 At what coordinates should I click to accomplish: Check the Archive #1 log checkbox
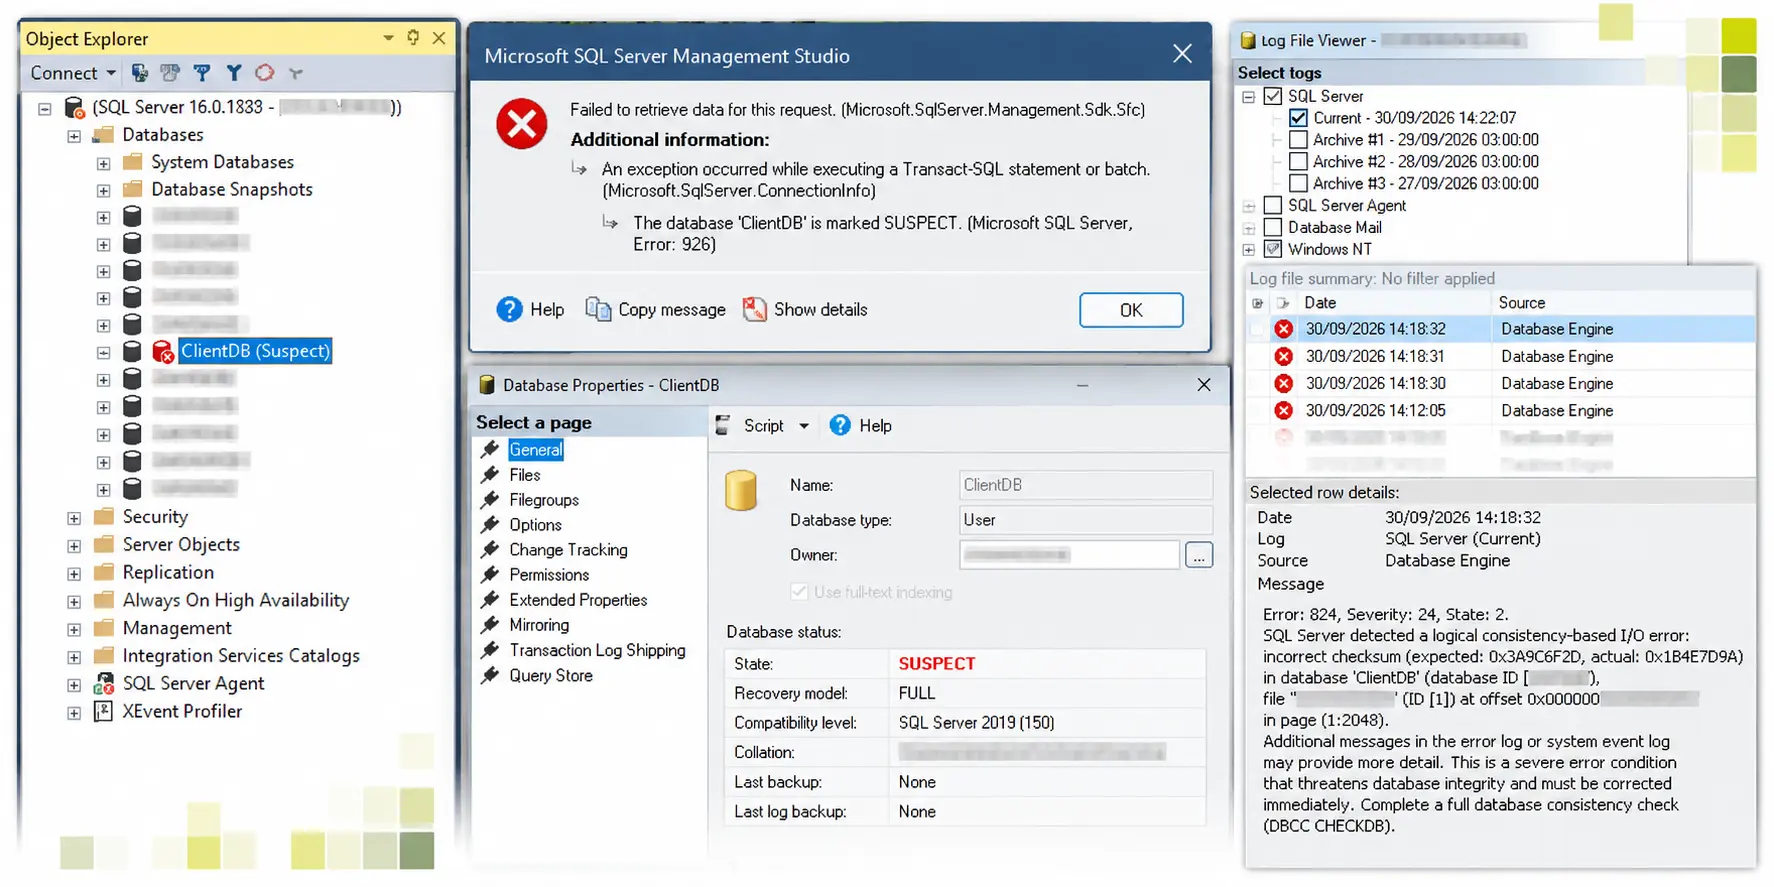1298,140
